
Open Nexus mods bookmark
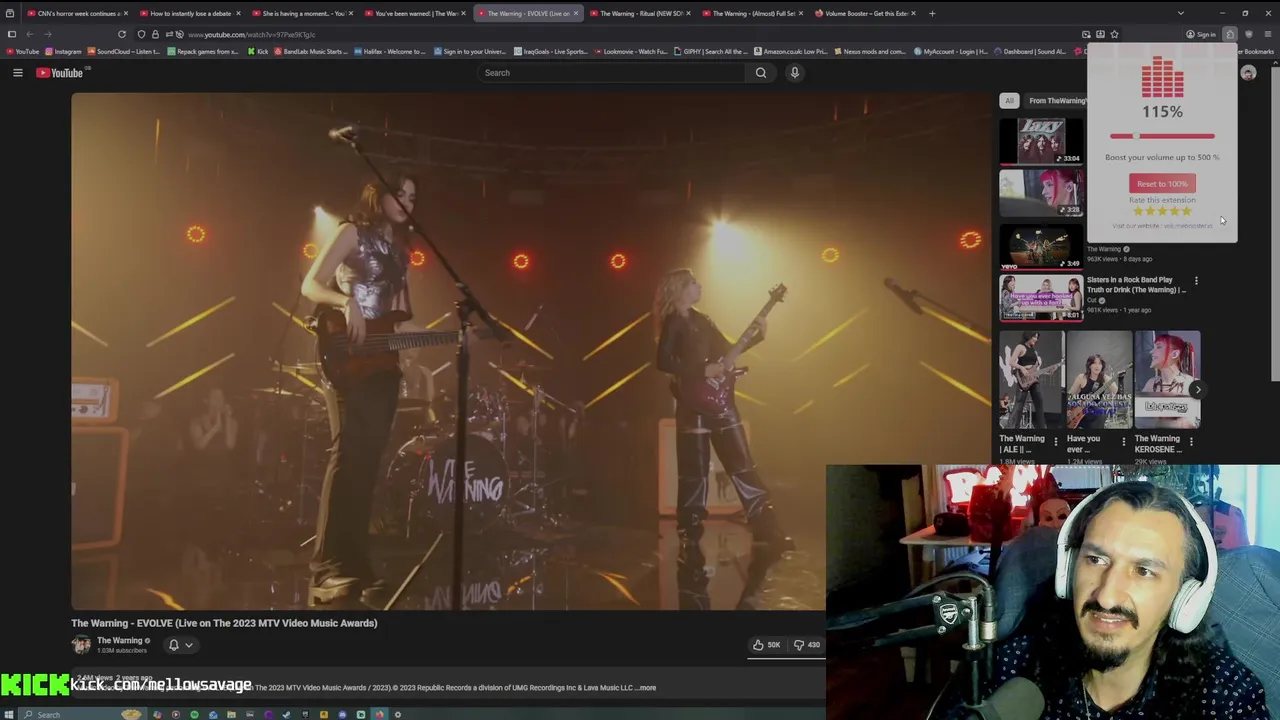click(870, 51)
